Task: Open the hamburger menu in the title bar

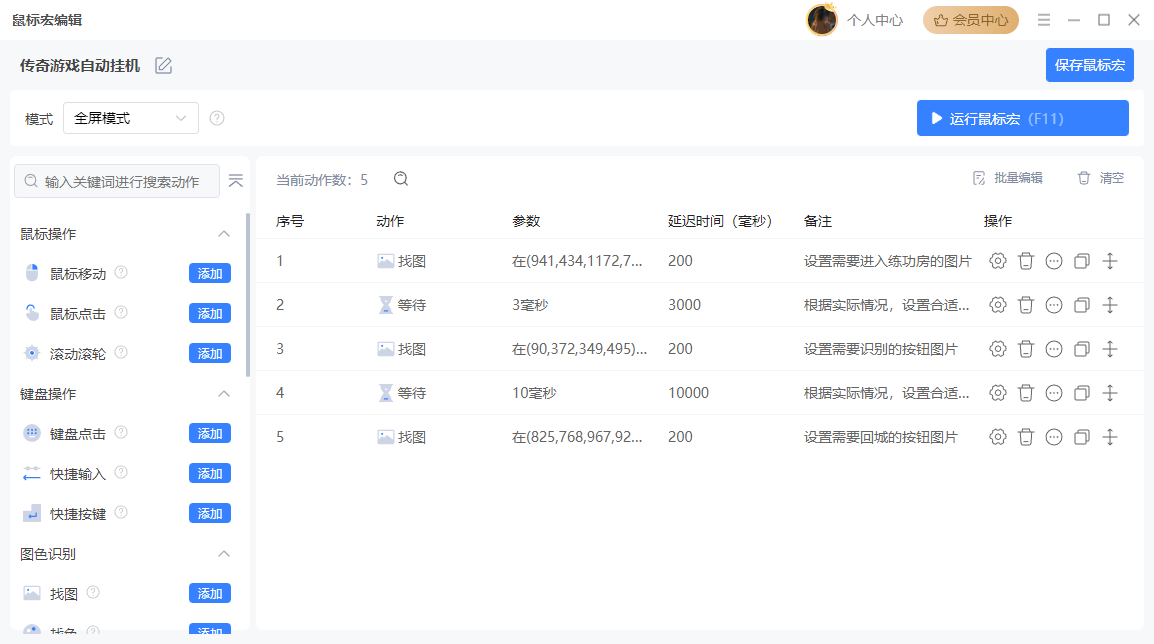Action: pyautogui.click(x=1043, y=19)
